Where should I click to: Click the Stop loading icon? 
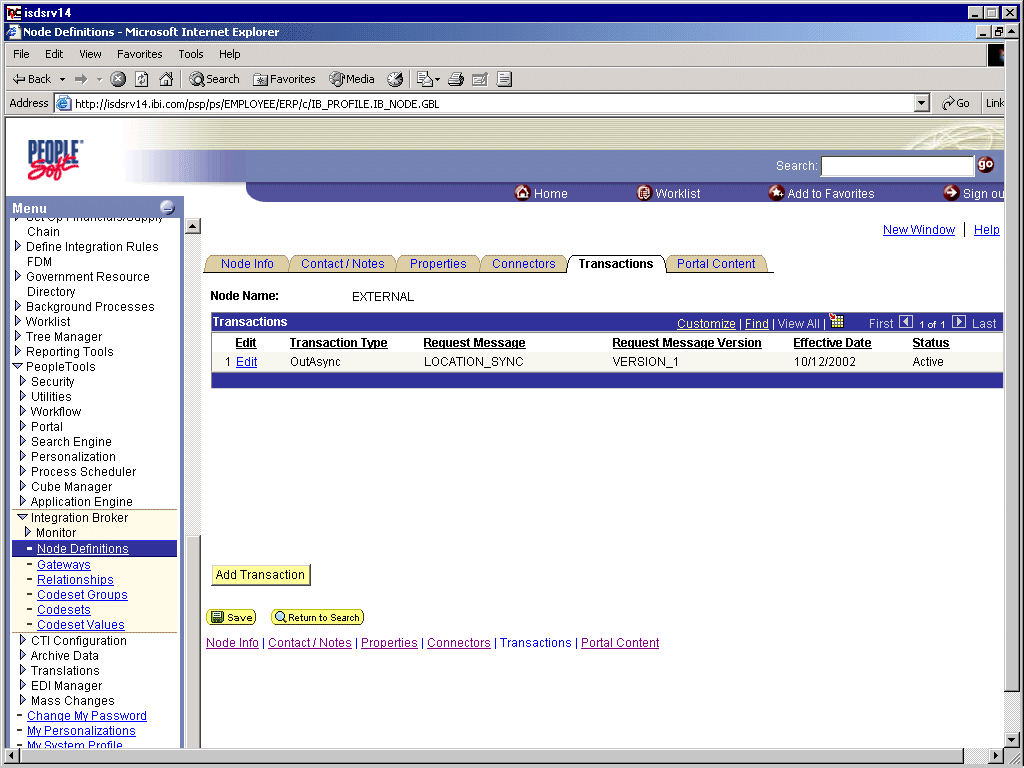coord(118,78)
